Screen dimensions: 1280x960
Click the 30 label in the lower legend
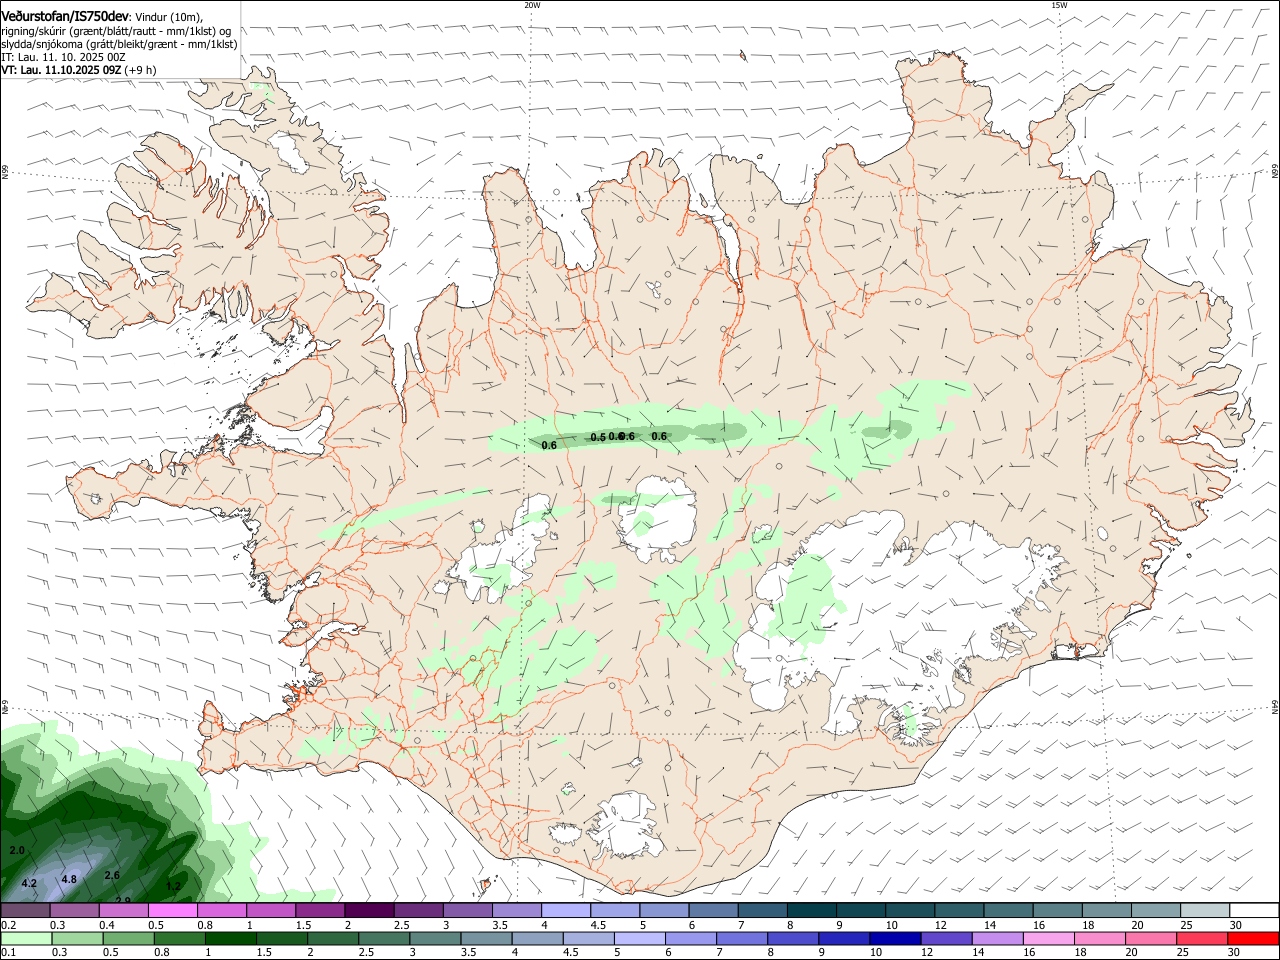(1233, 952)
